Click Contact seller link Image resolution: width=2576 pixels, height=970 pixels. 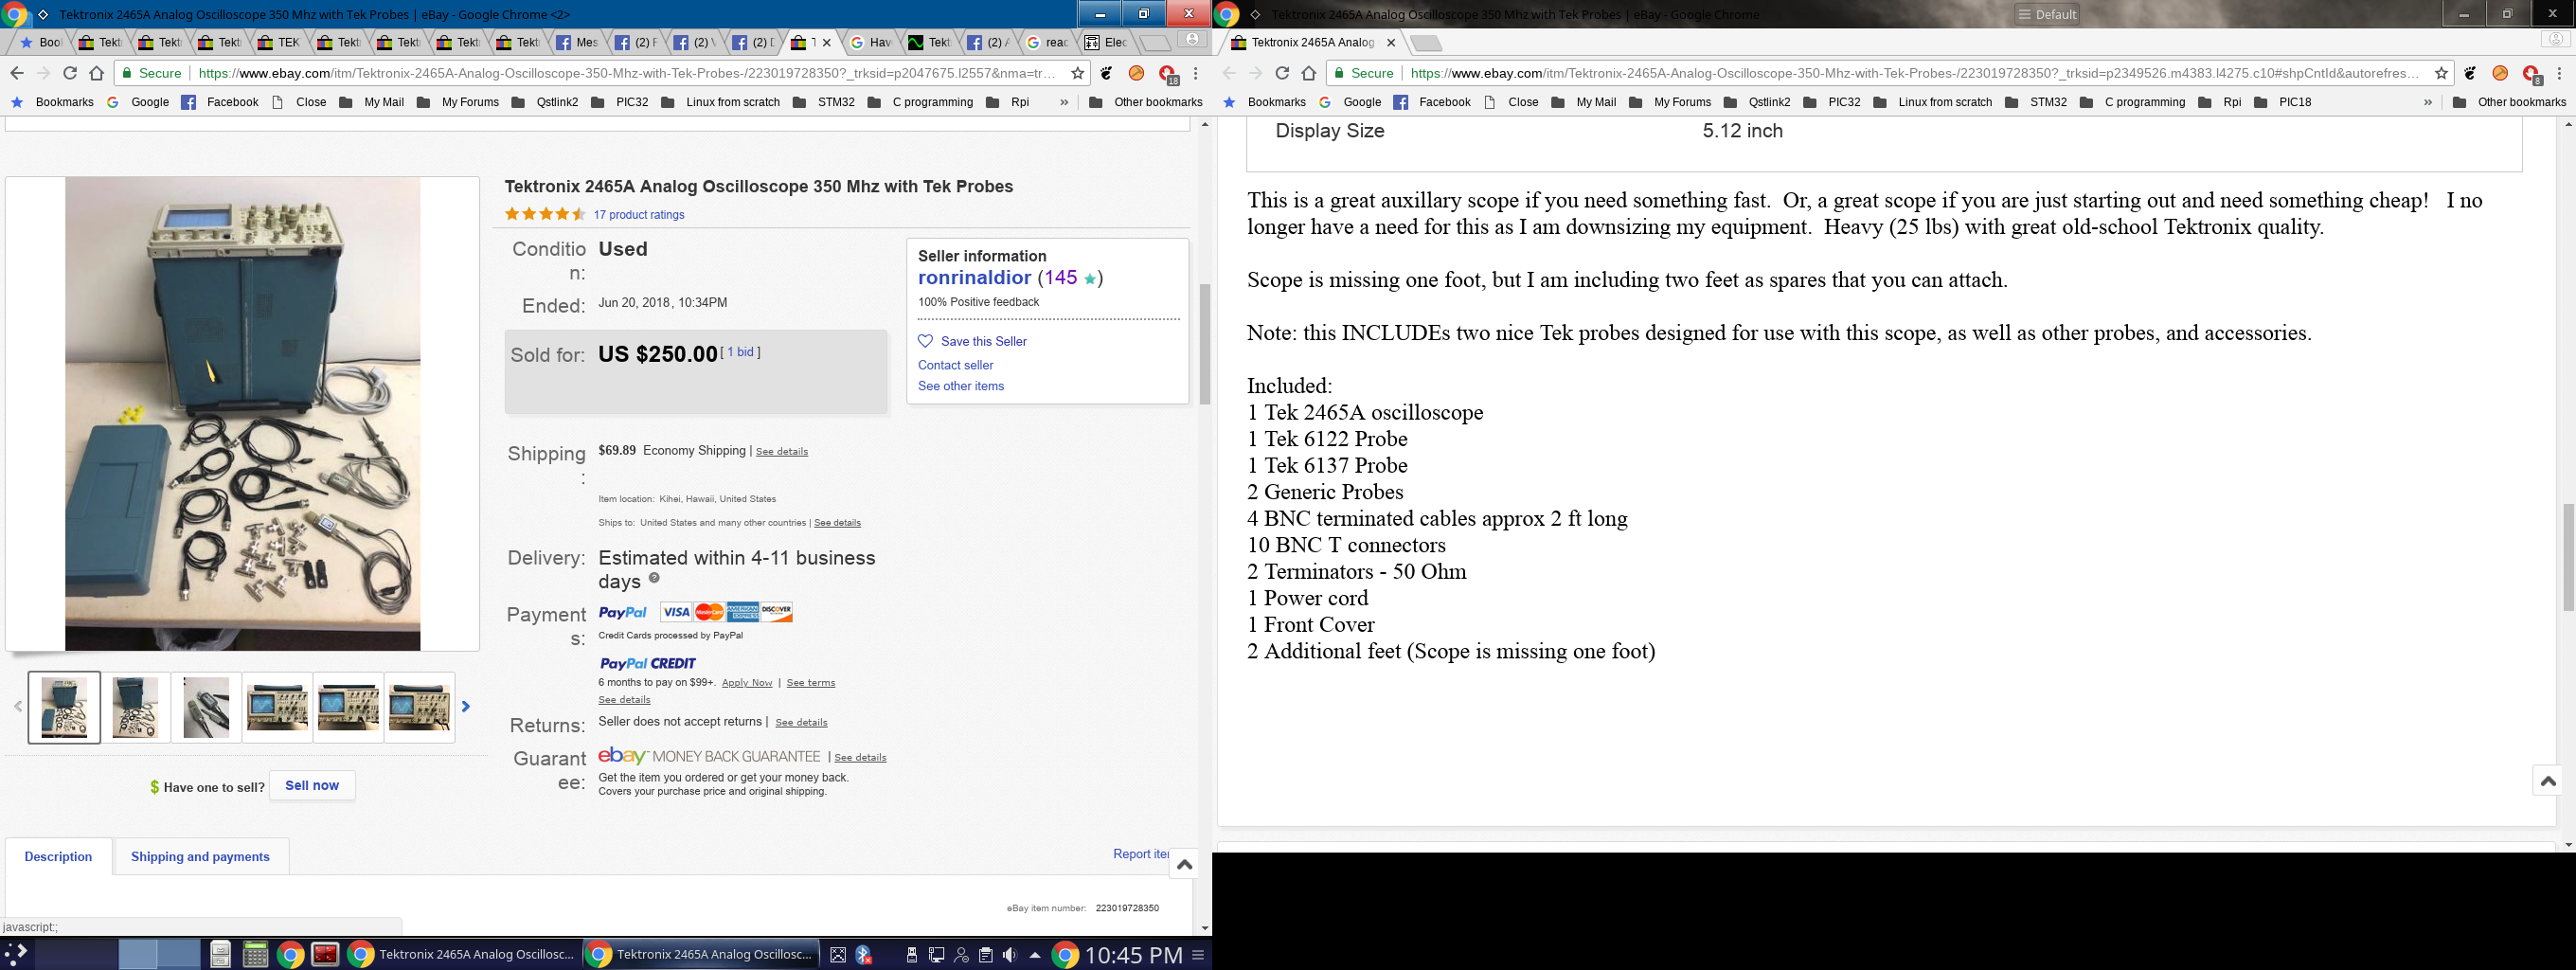pos(955,365)
